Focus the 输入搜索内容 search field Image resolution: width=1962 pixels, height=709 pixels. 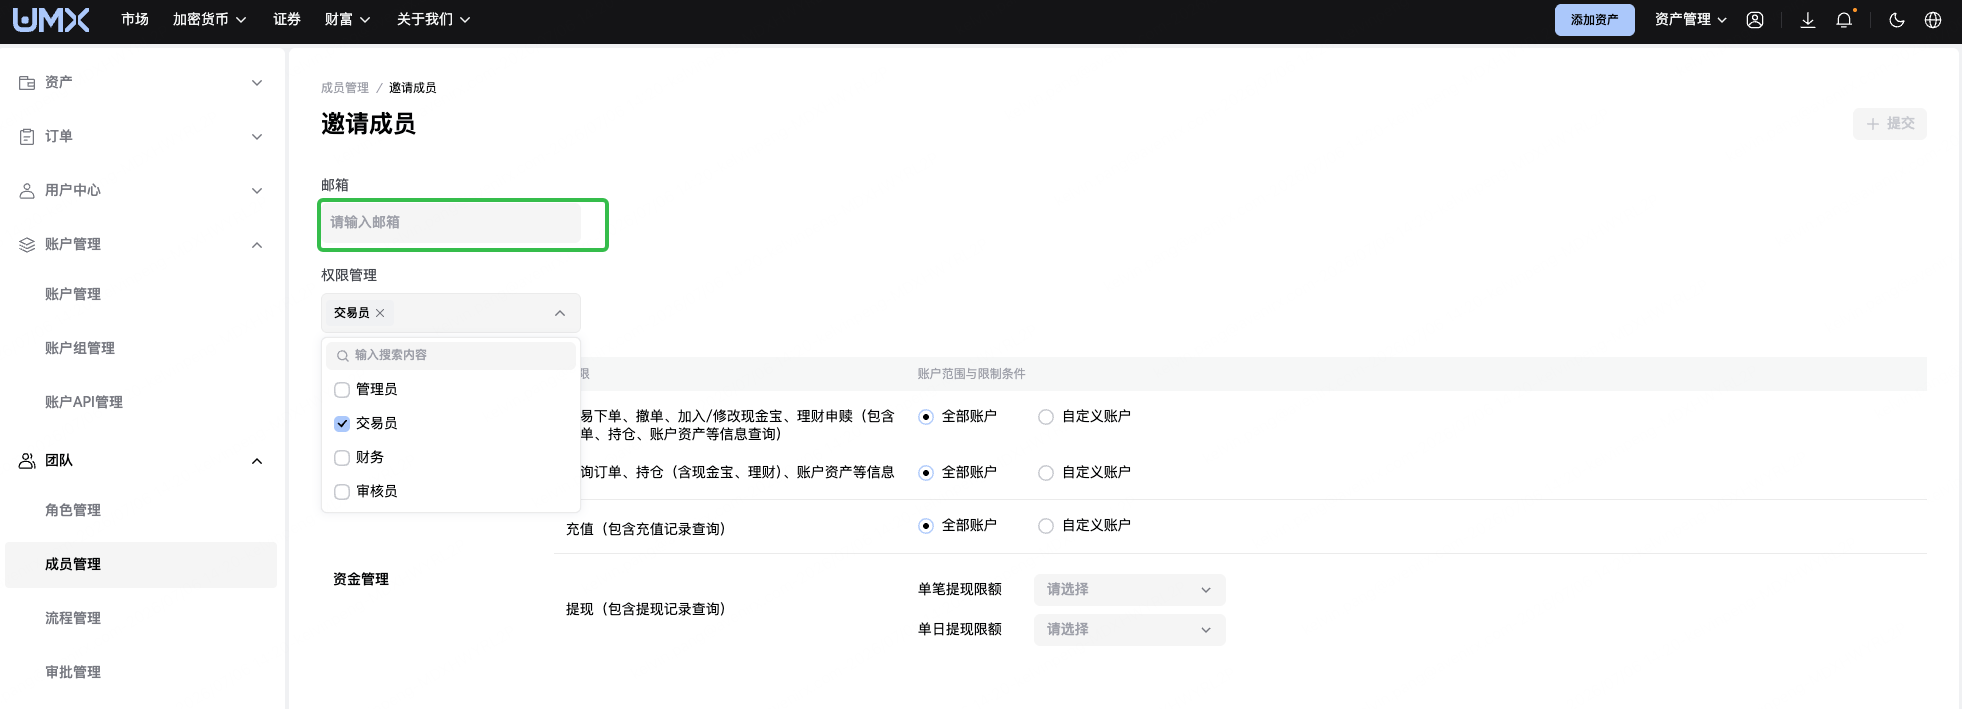(x=451, y=356)
